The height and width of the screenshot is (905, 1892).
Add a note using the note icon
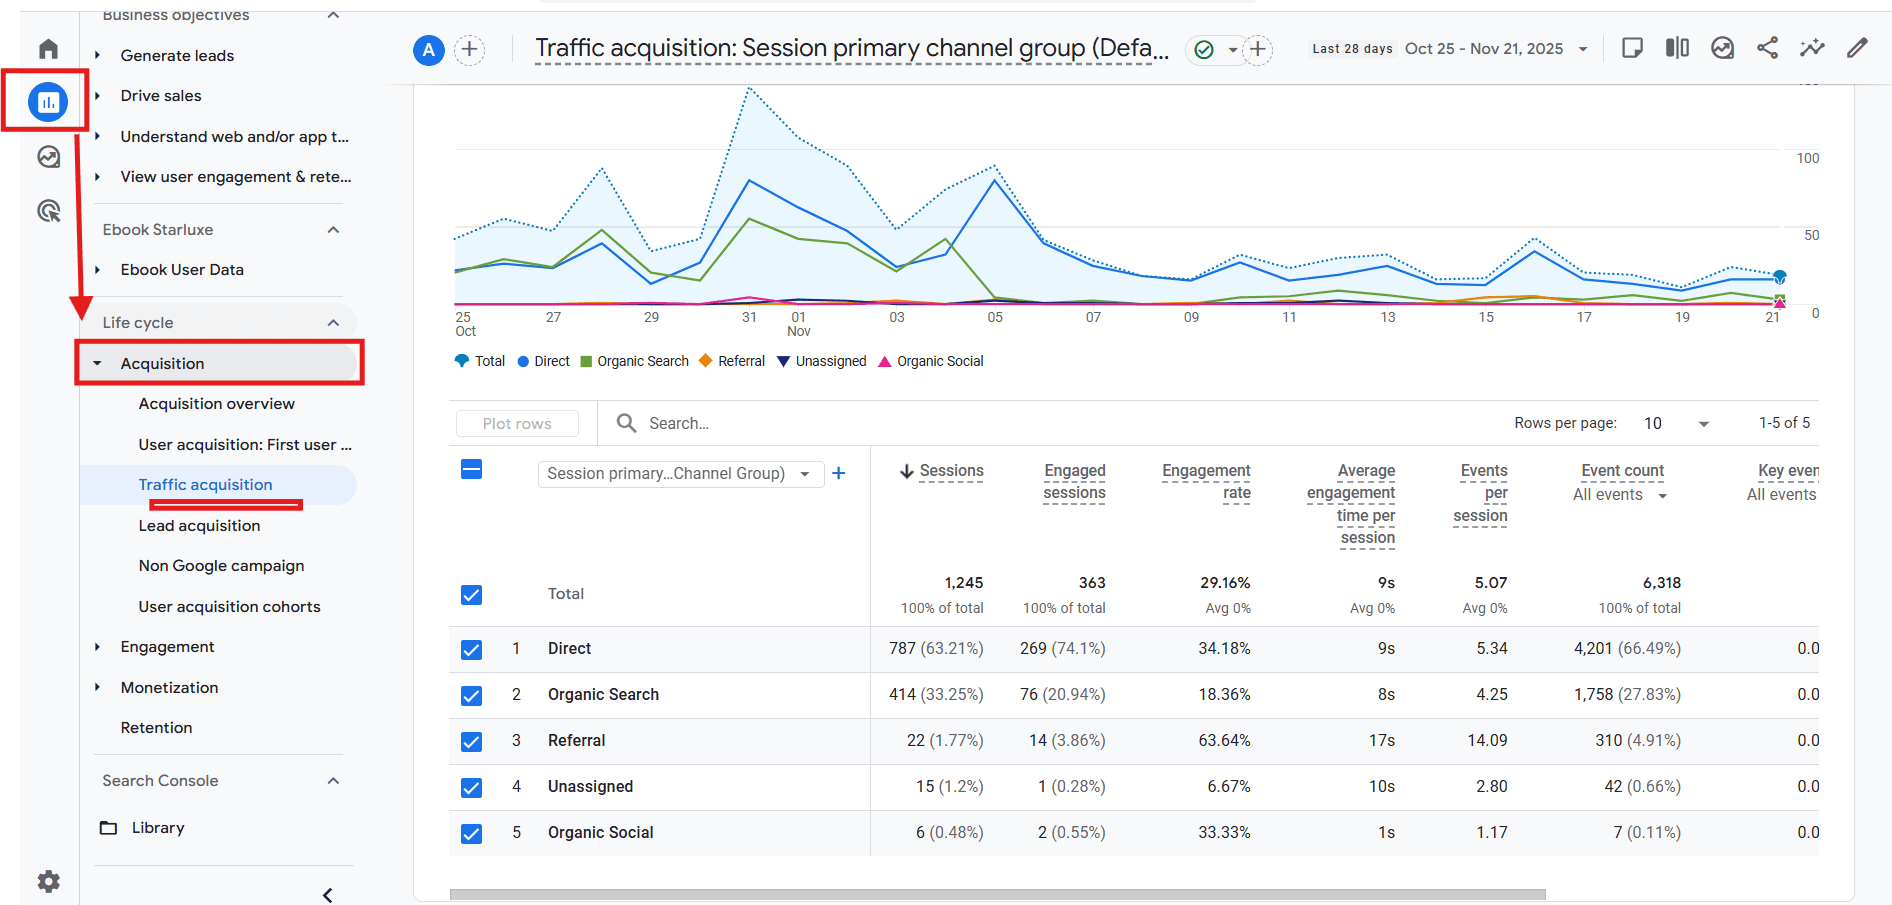point(1632,47)
